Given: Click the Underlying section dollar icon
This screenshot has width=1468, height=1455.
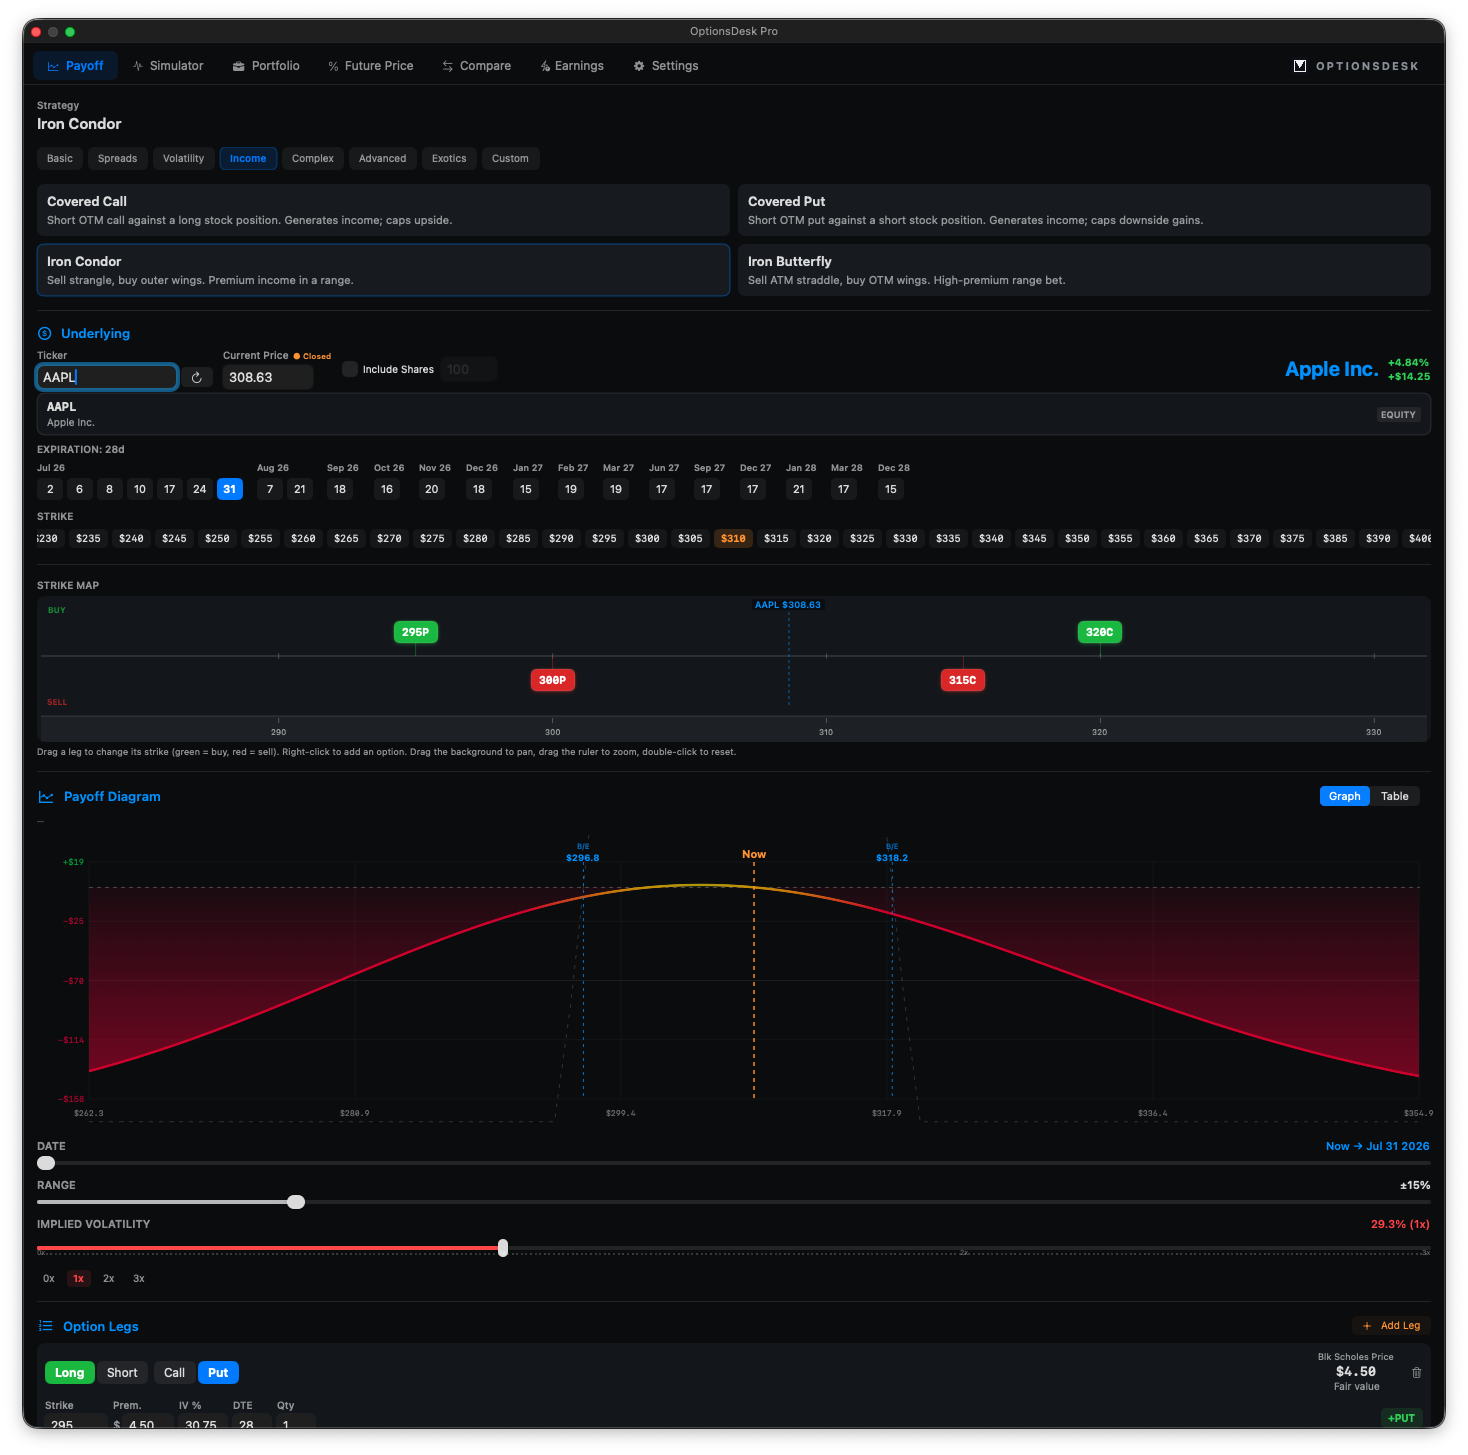Looking at the screenshot, I should pos(44,333).
